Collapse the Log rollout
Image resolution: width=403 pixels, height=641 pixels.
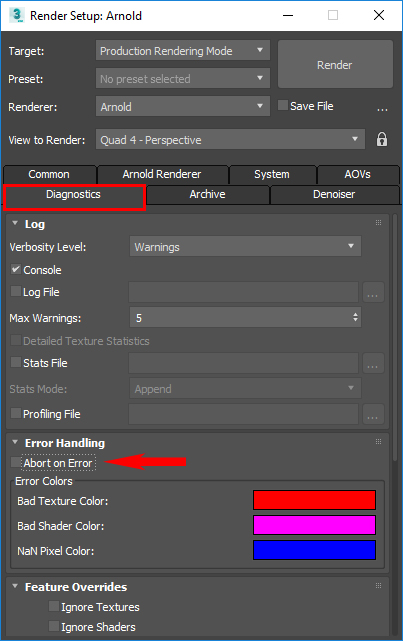tap(15, 223)
